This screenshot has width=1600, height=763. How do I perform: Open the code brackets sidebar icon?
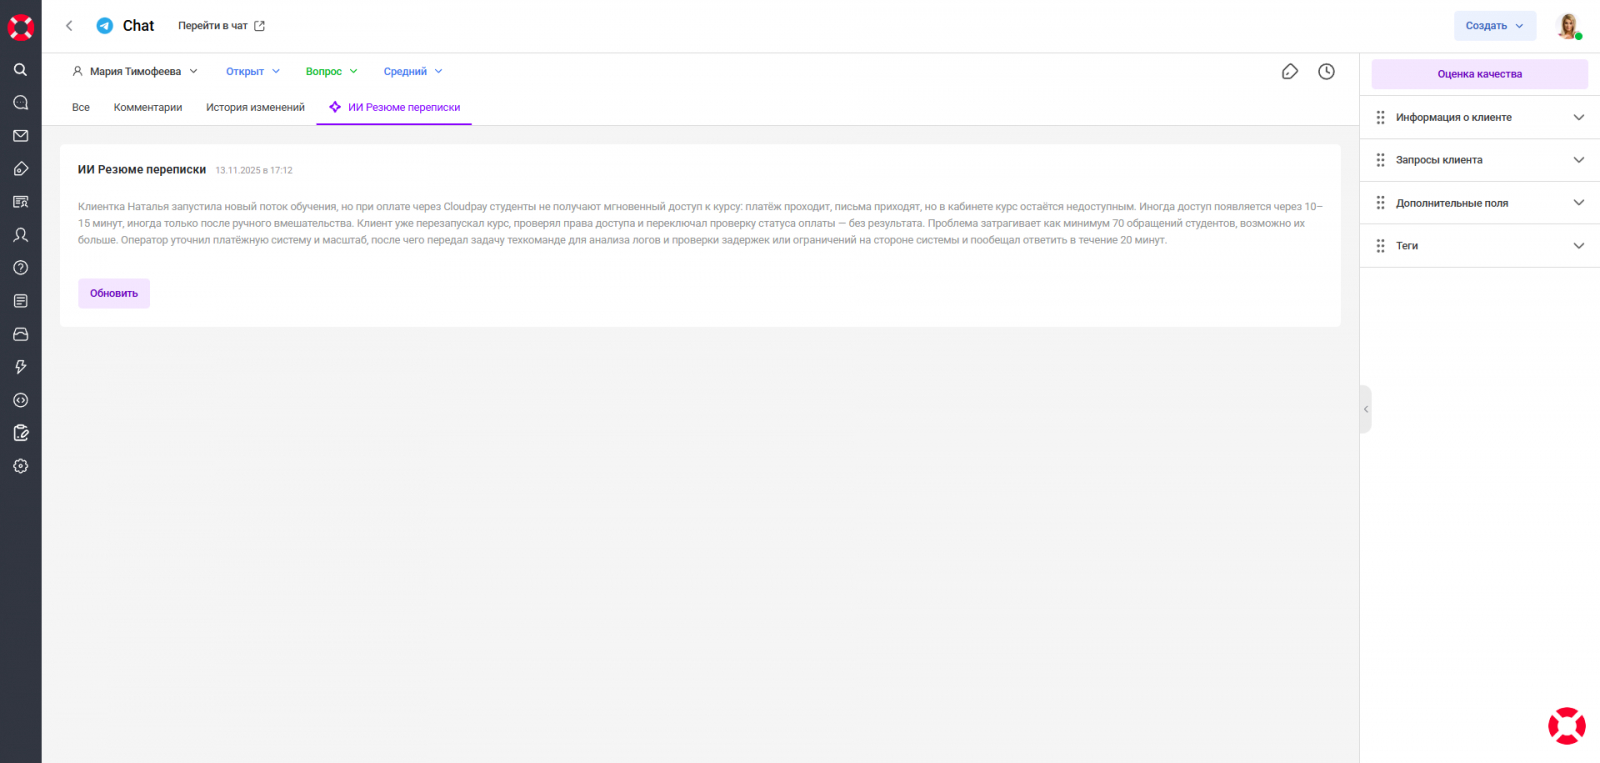click(20, 400)
